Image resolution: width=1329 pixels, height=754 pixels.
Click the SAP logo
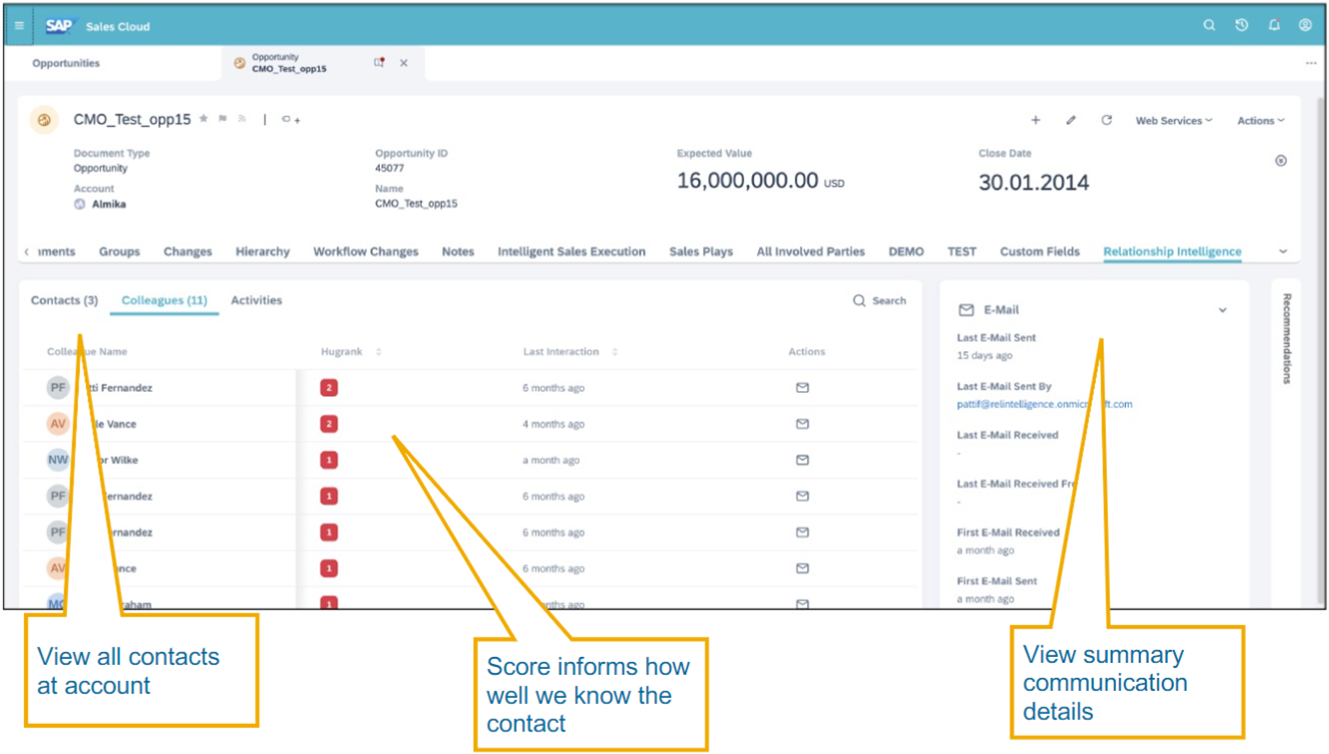(59, 26)
